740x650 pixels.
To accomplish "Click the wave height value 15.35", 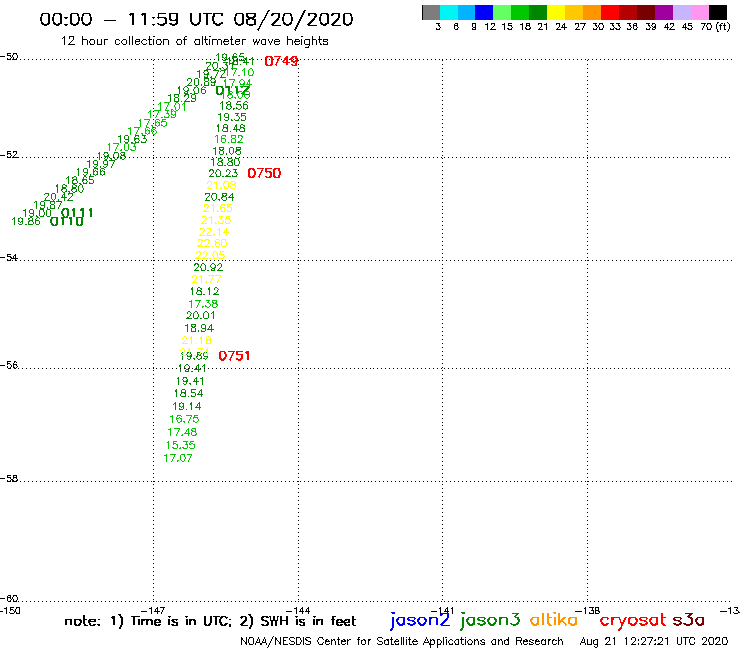I will coord(180,445).
